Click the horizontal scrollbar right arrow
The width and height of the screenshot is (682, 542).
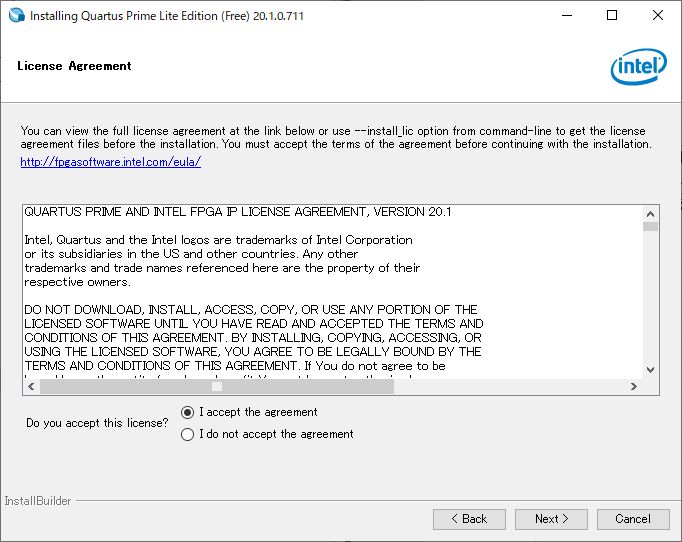click(x=632, y=386)
